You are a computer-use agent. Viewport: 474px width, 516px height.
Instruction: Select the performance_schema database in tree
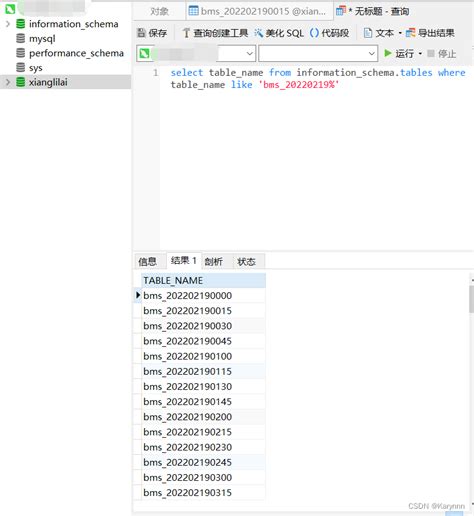[x=76, y=53]
